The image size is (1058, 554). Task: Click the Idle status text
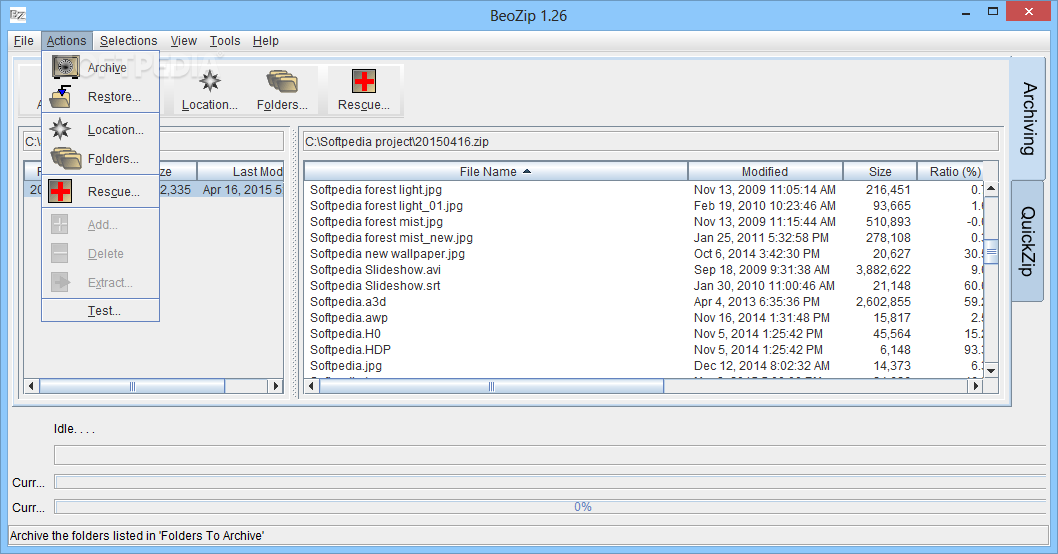(x=74, y=428)
